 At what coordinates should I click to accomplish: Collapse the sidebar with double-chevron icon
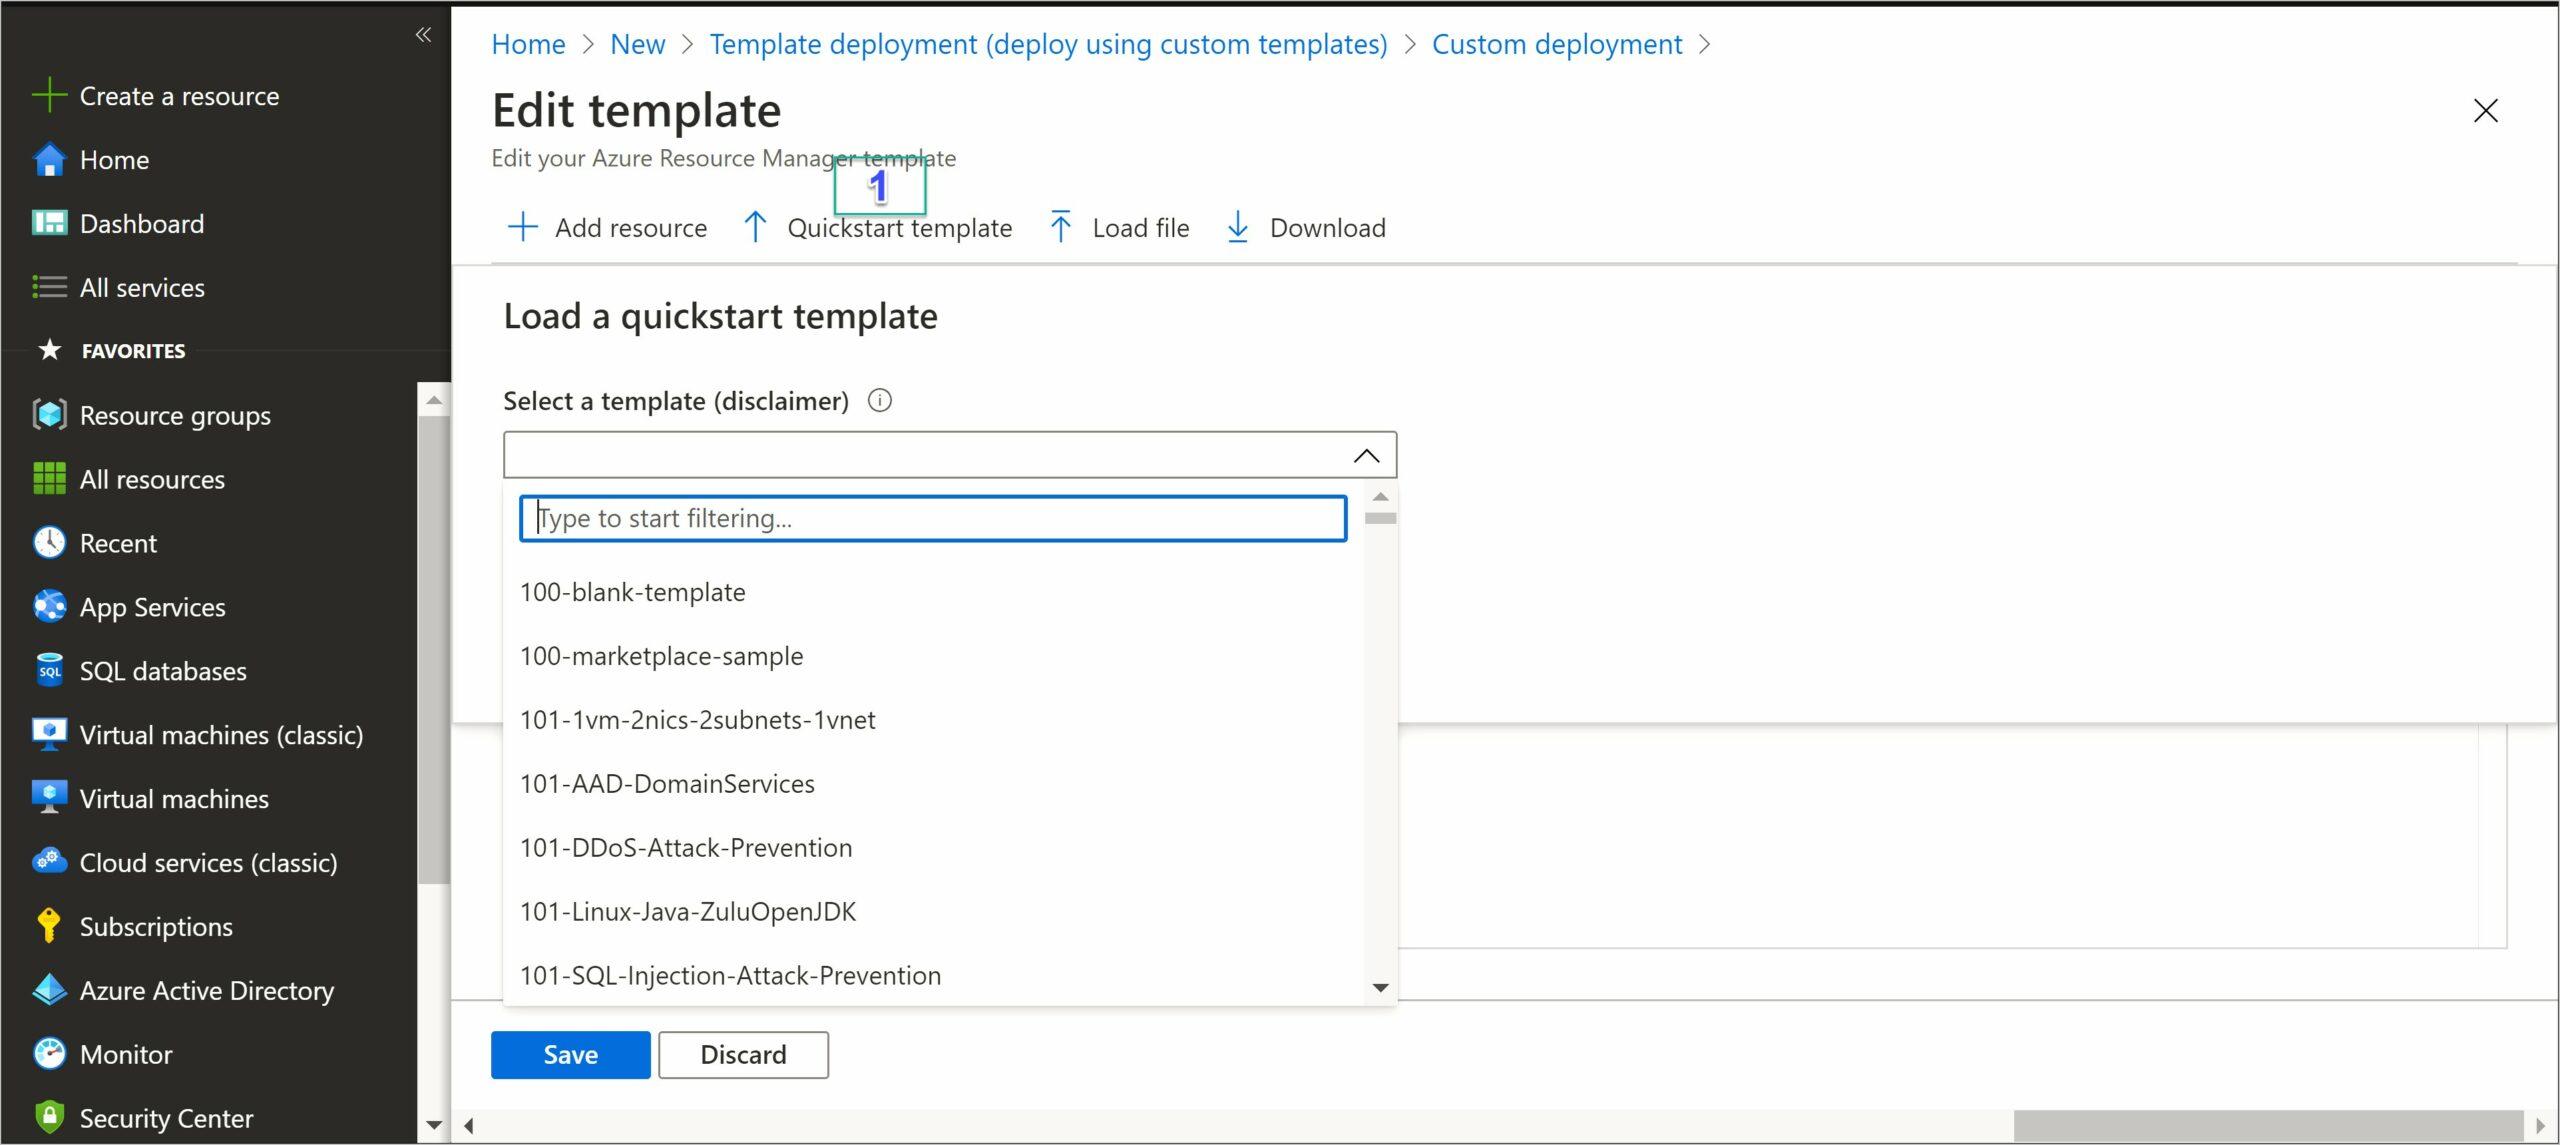coord(423,35)
